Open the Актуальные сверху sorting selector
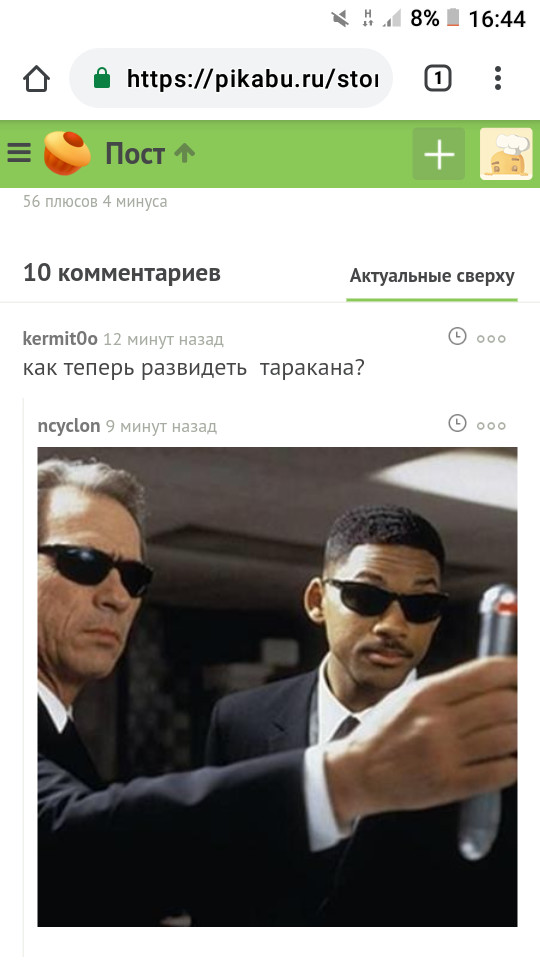540x960 pixels. [432, 277]
